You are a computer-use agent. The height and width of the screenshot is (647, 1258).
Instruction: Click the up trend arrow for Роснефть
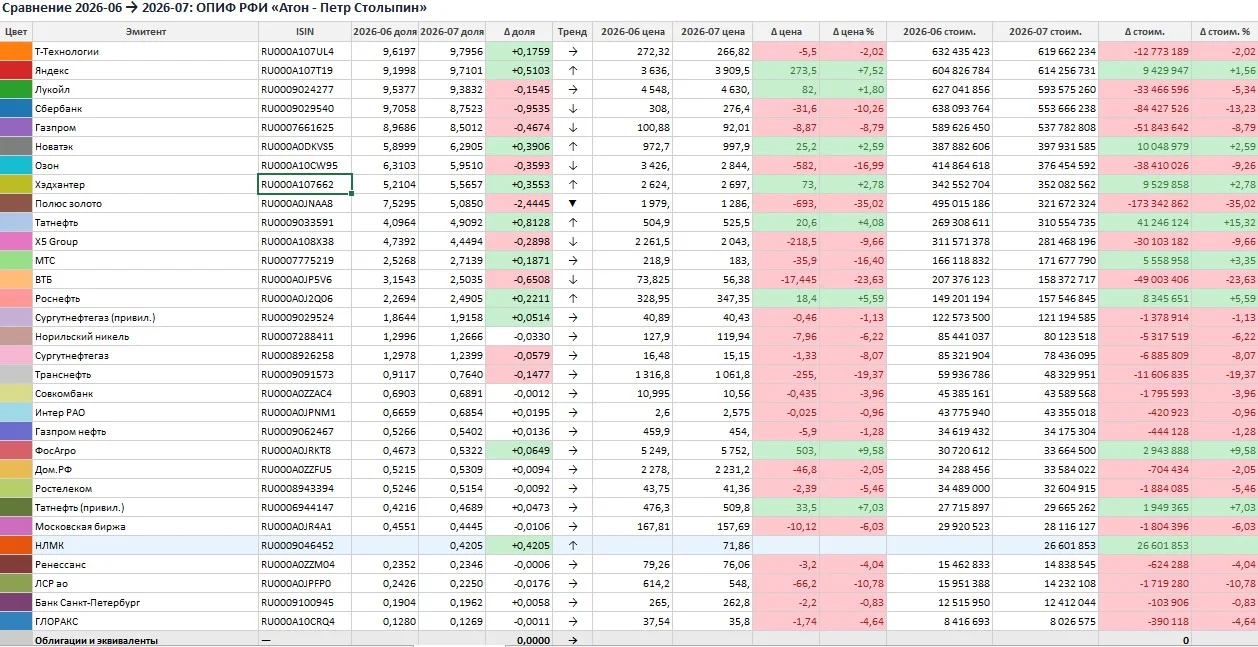(573, 298)
